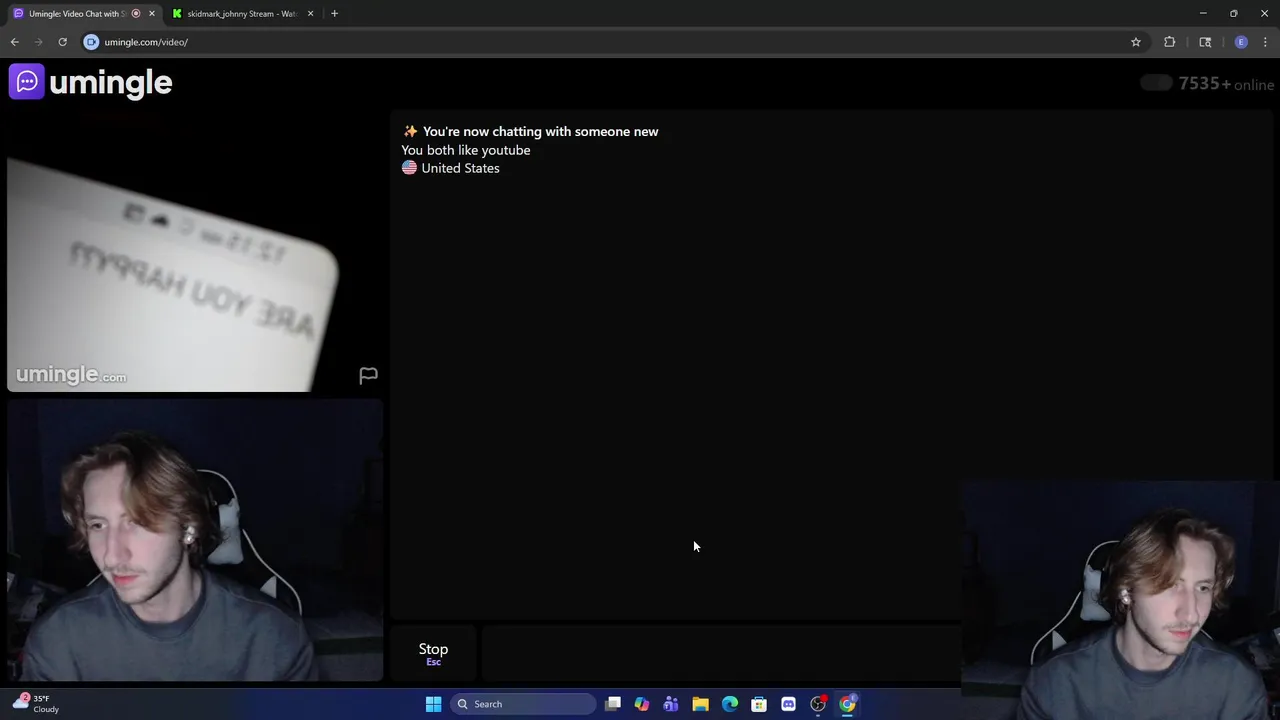
Task: Launch Microsoft Edge from the taskbar
Action: 730,704
